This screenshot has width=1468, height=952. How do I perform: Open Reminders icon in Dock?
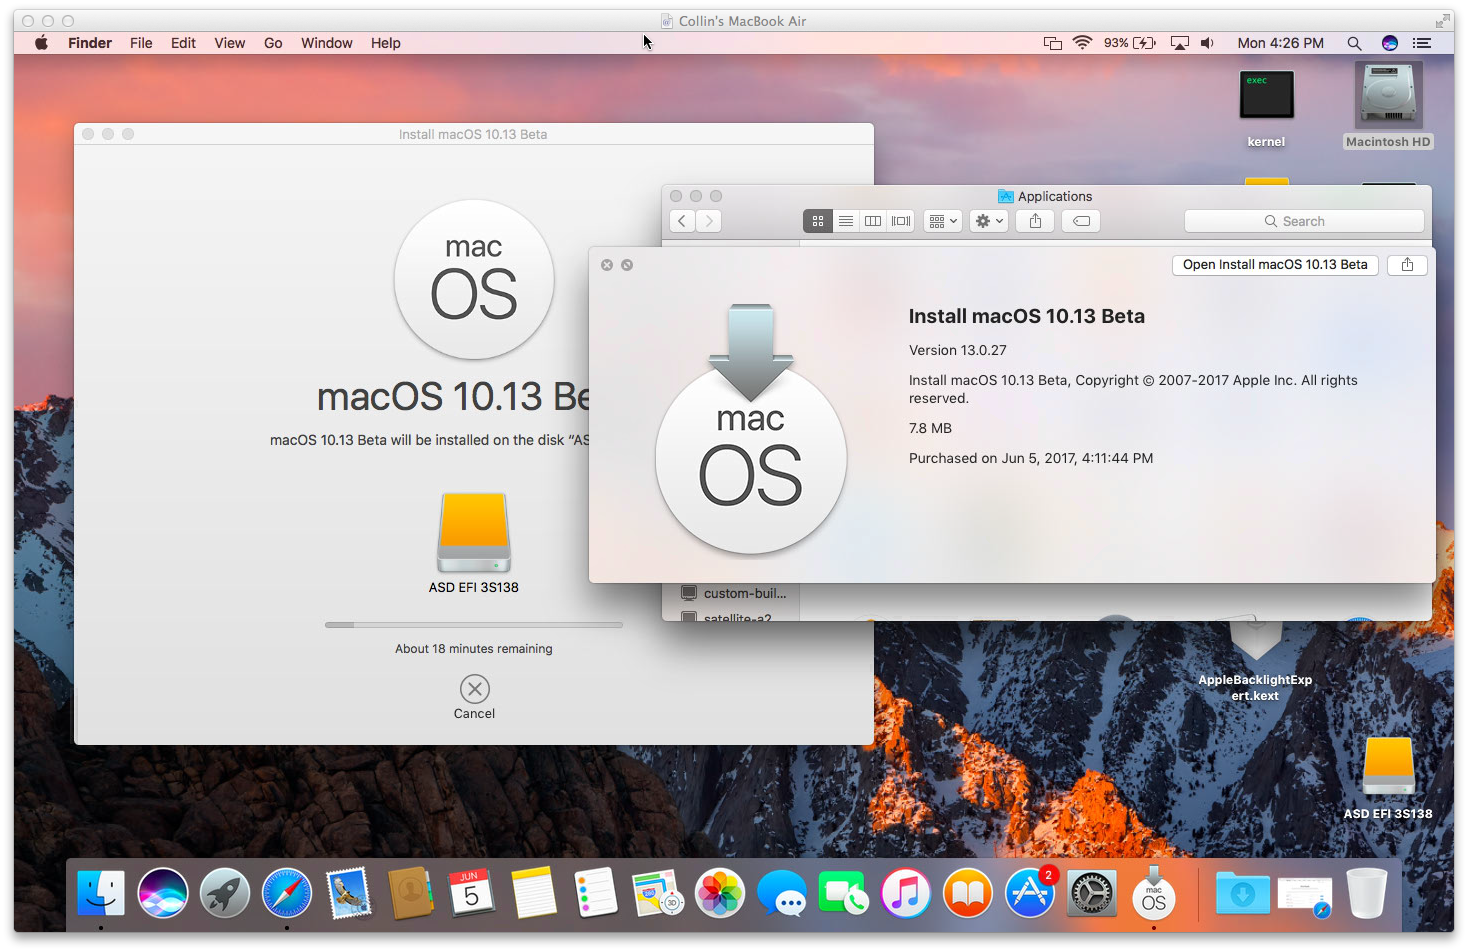[x=596, y=893]
